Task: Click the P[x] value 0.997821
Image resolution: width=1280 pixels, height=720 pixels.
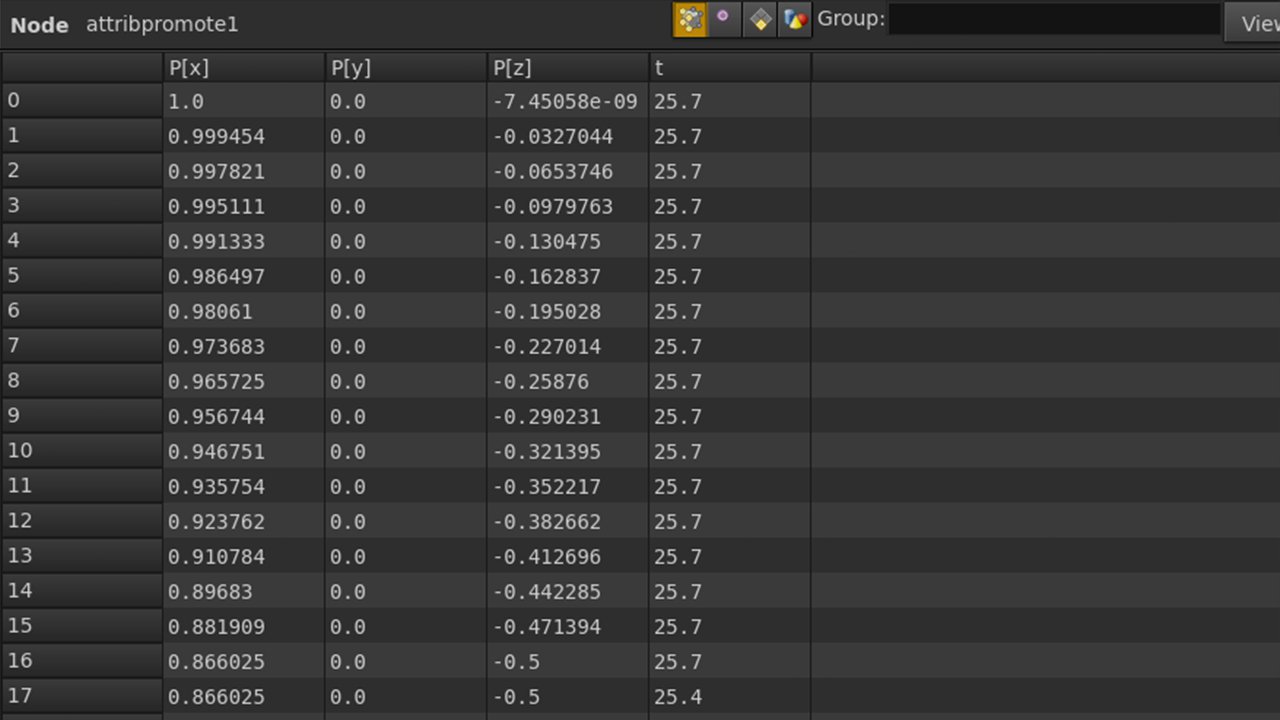Action: (216, 172)
